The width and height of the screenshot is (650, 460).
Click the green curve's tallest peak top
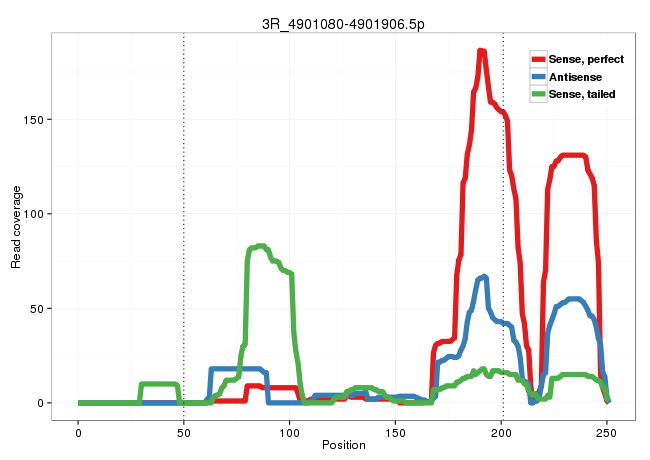[x=260, y=246]
